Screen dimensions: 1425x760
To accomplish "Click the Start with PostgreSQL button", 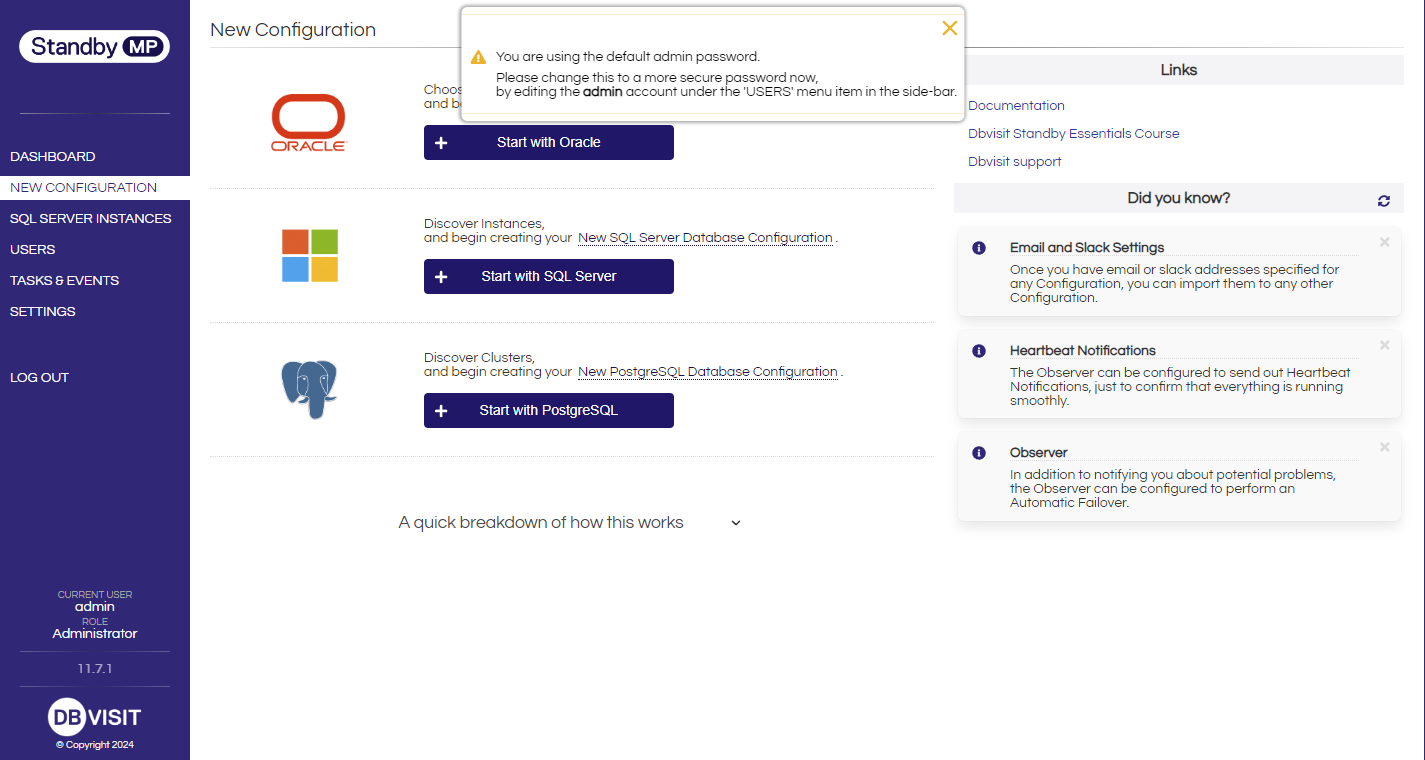I will click(549, 410).
